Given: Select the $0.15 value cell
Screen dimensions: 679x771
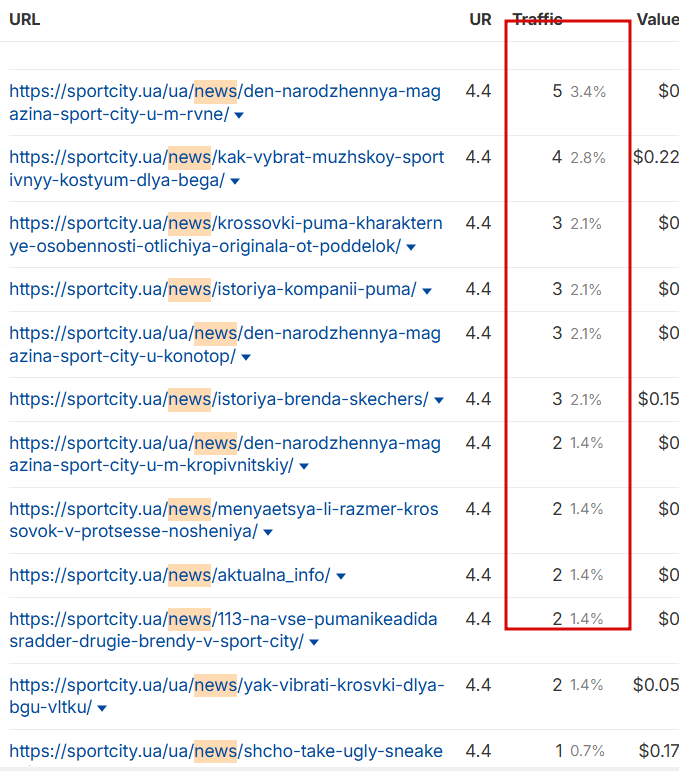Looking at the screenshot, I should 658,399.
